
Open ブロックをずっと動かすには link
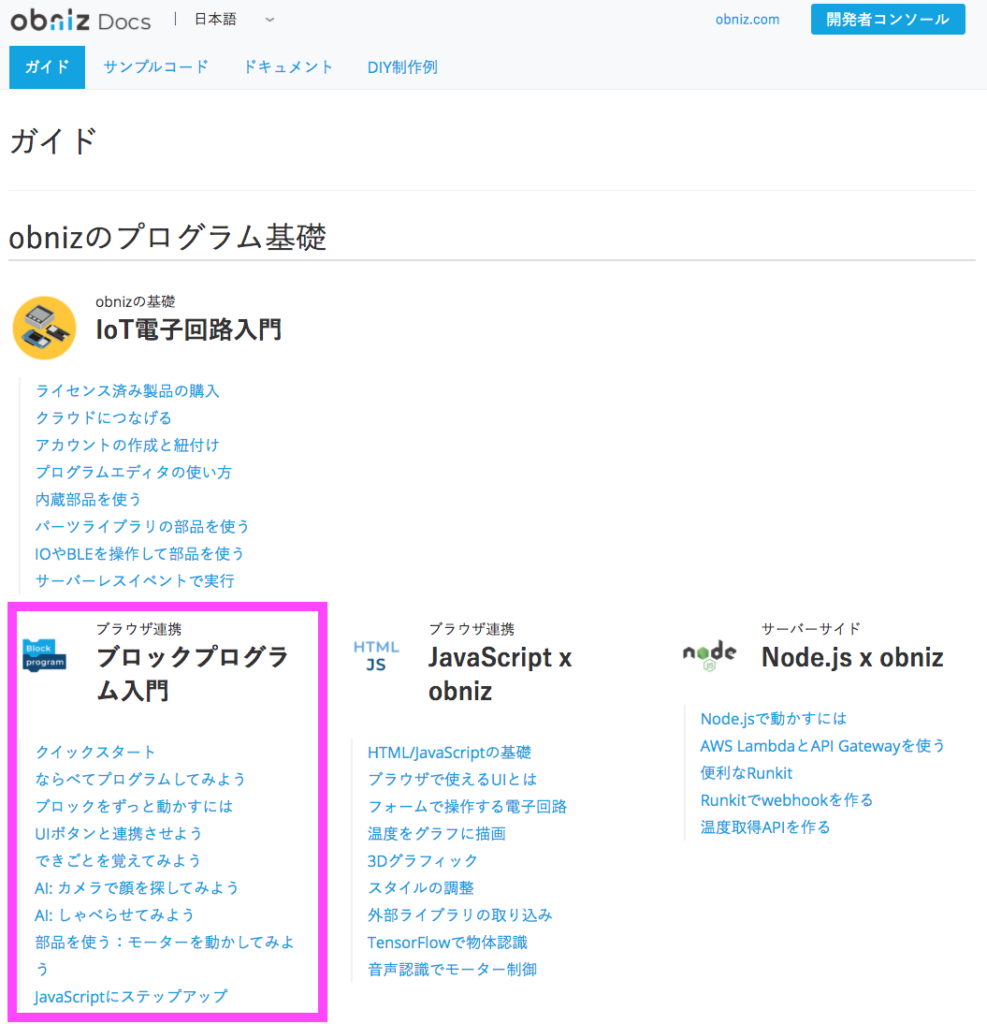point(134,807)
